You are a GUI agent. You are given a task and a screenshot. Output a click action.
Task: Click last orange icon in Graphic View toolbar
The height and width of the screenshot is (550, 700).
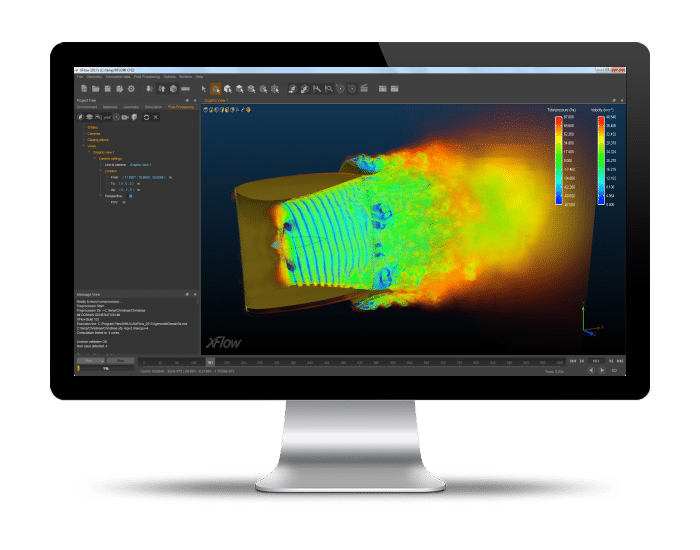click(x=248, y=109)
